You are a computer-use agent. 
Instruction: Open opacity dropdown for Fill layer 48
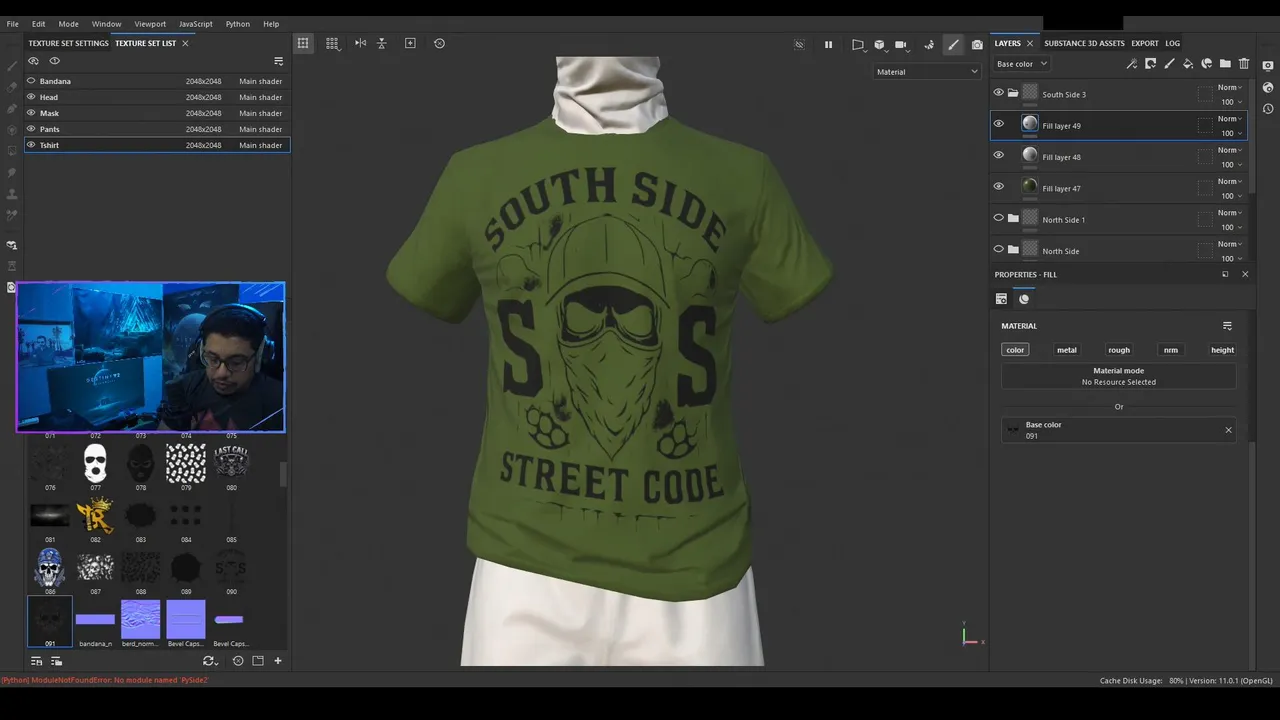(x=1232, y=165)
